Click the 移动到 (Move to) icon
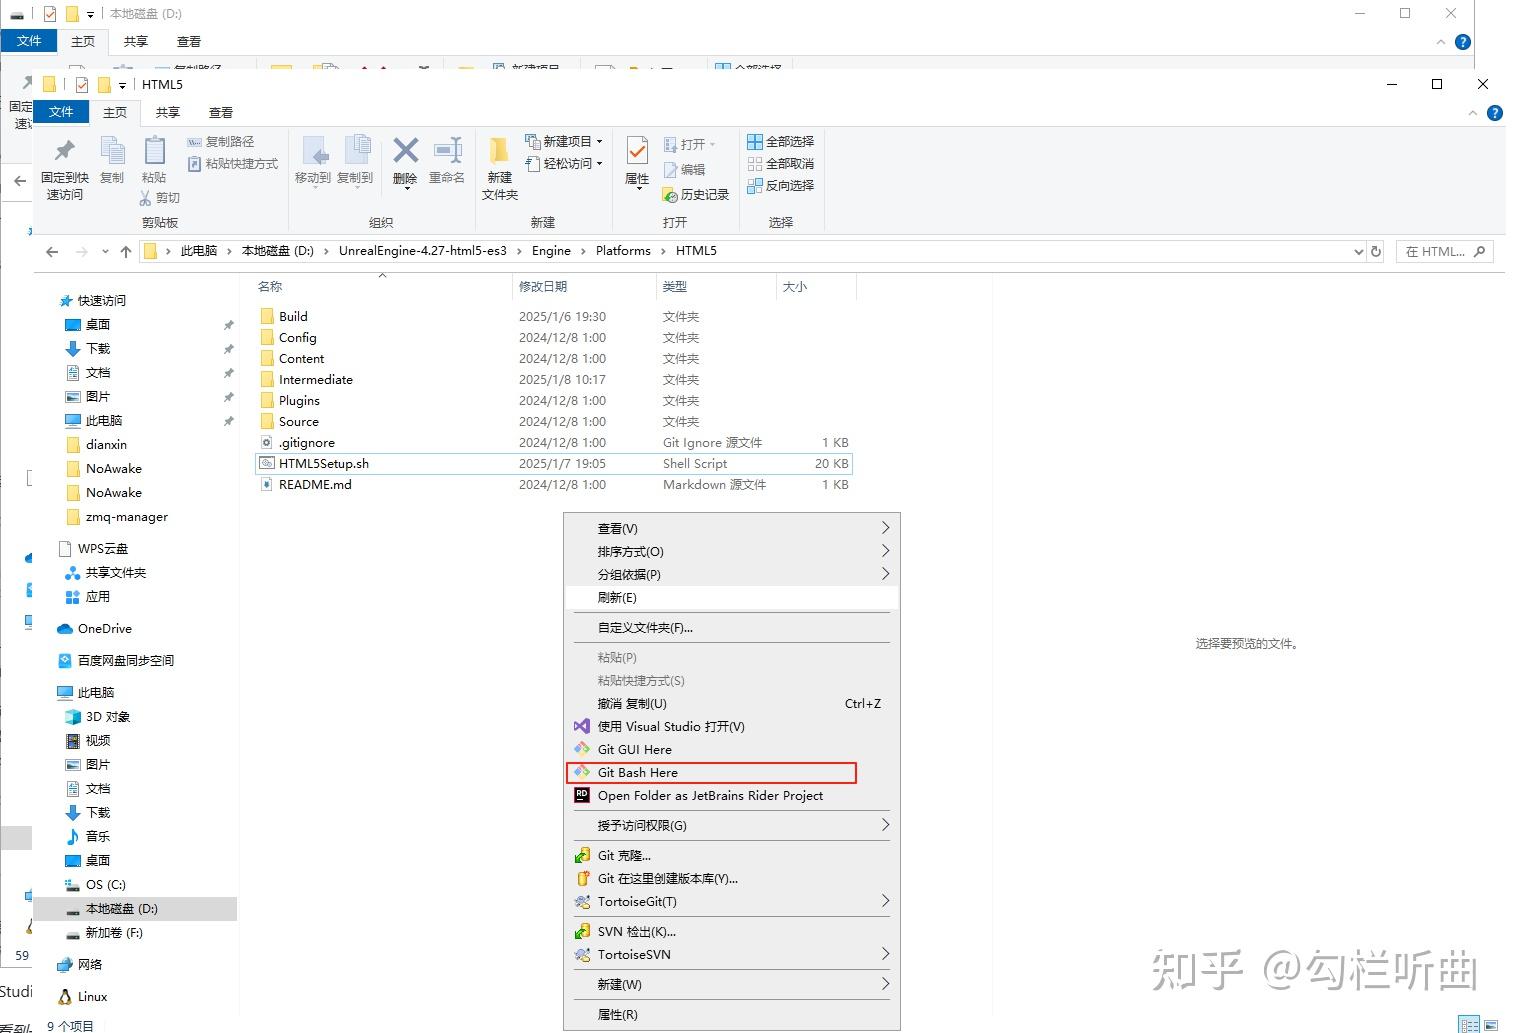 pyautogui.click(x=314, y=160)
